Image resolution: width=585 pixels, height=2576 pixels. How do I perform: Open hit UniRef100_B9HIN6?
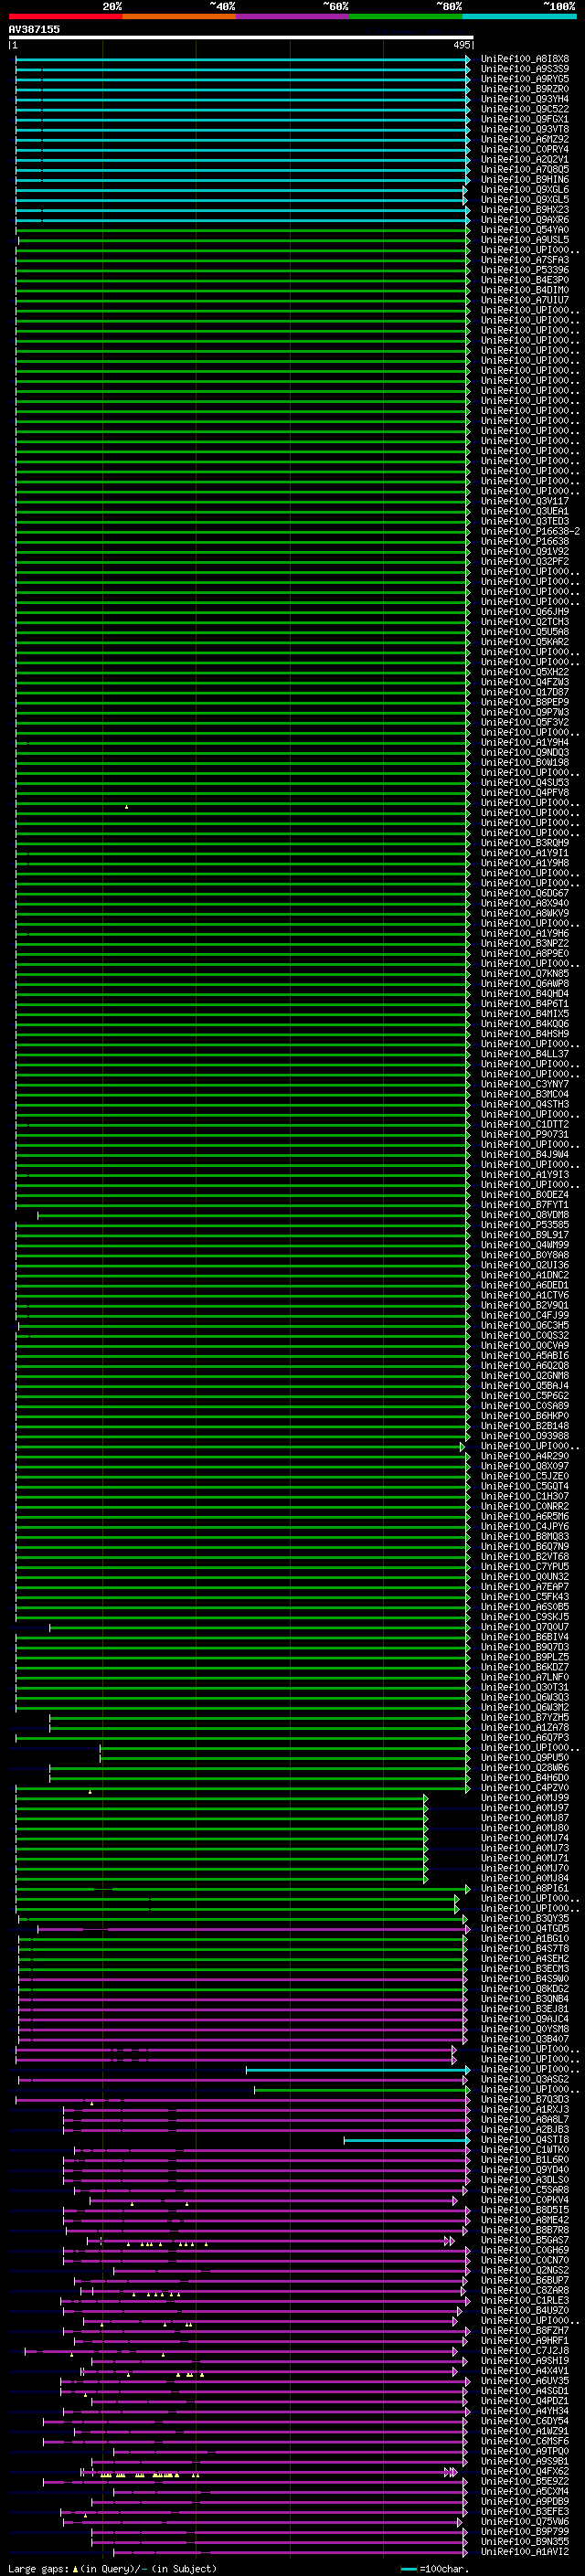pos(525,179)
